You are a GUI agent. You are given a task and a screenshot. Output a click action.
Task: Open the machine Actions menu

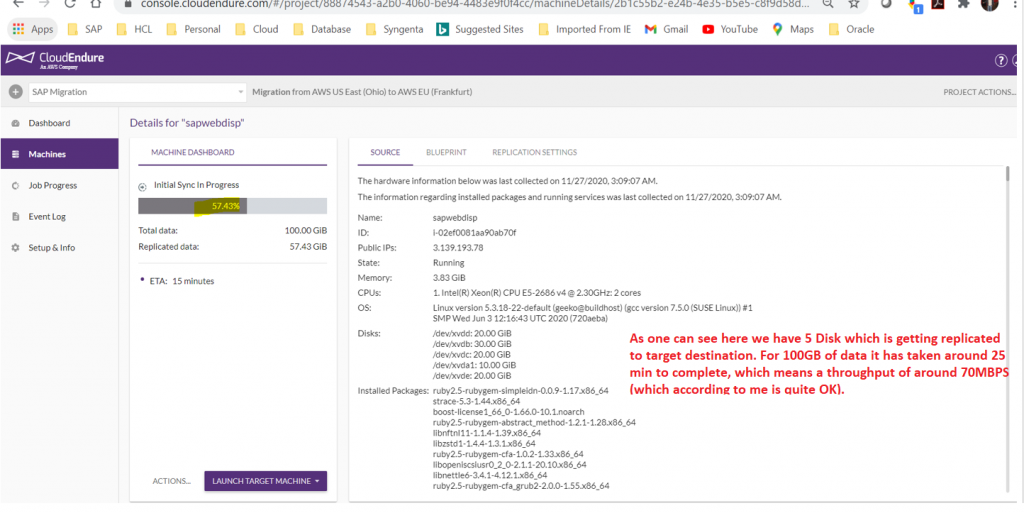point(172,481)
